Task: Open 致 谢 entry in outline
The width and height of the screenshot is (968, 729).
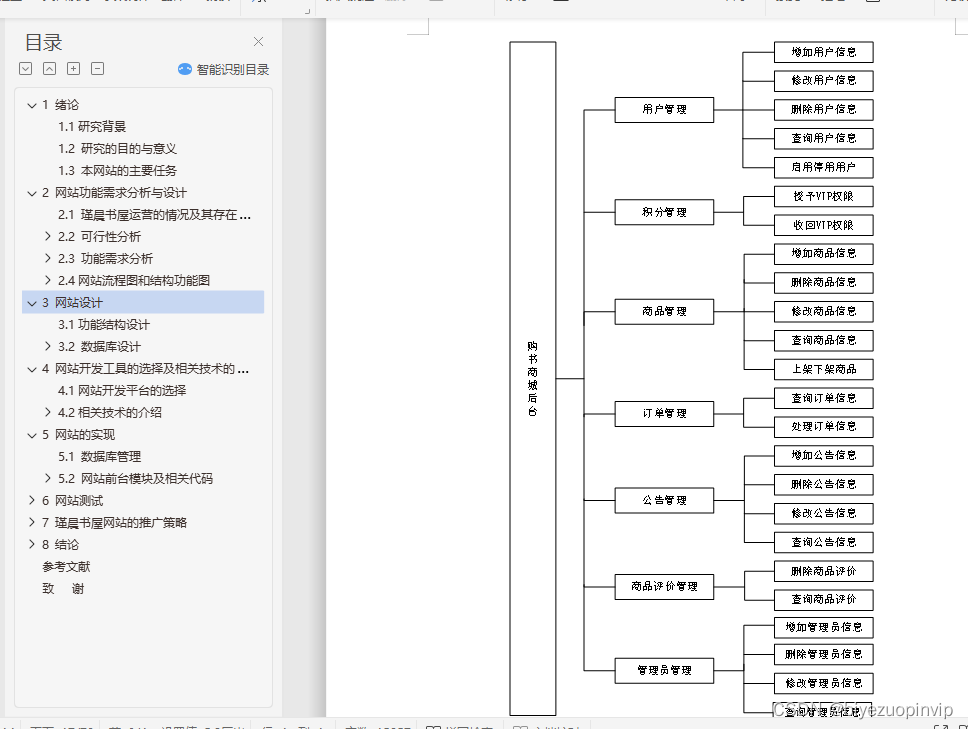Action: pyautogui.click(x=63, y=589)
